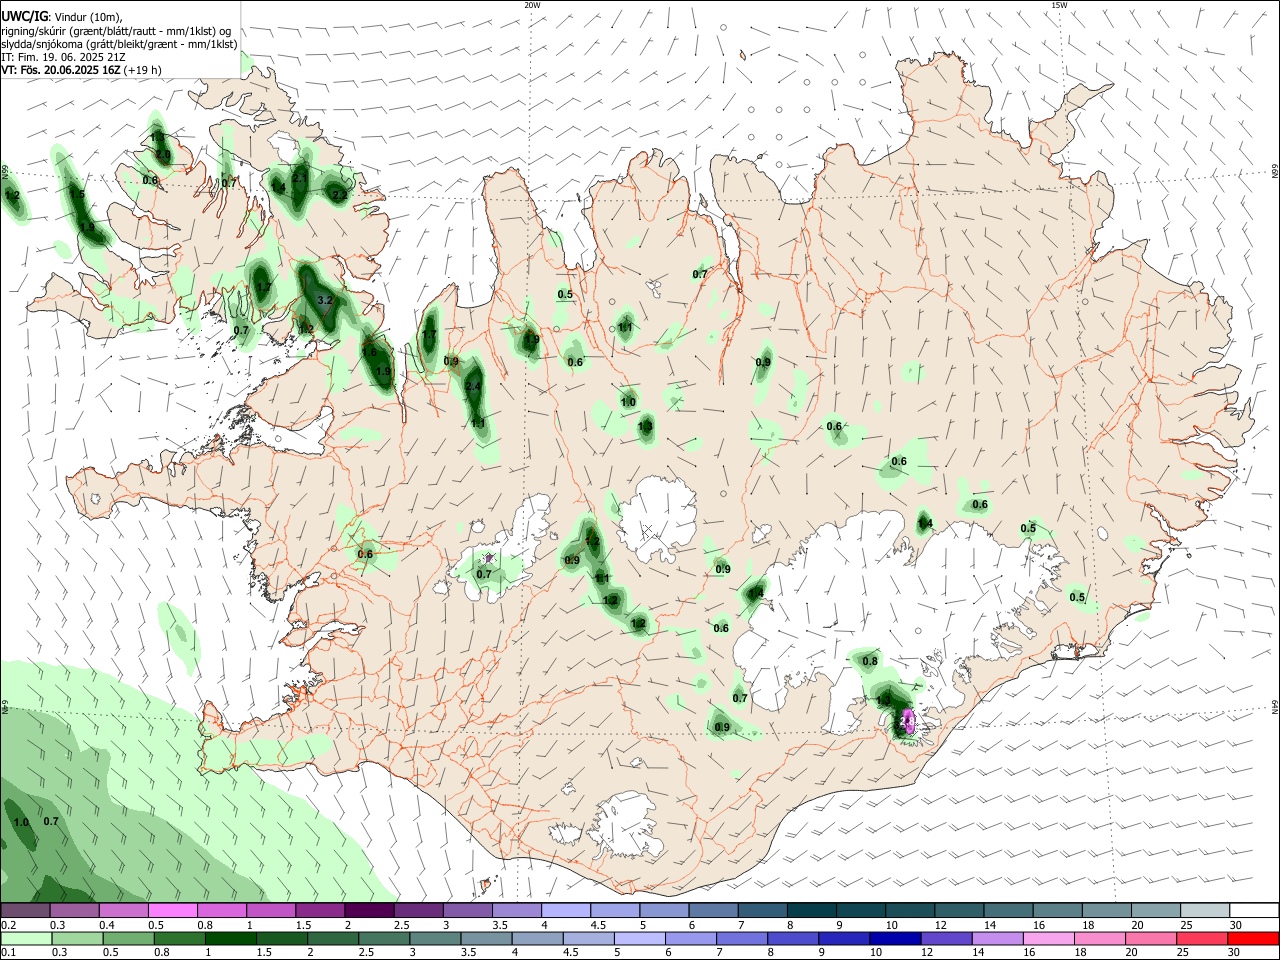Click the bright red swatch ending the rain scale
The height and width of the screenshot is (960, 1280).
(x=1253, y=938)
